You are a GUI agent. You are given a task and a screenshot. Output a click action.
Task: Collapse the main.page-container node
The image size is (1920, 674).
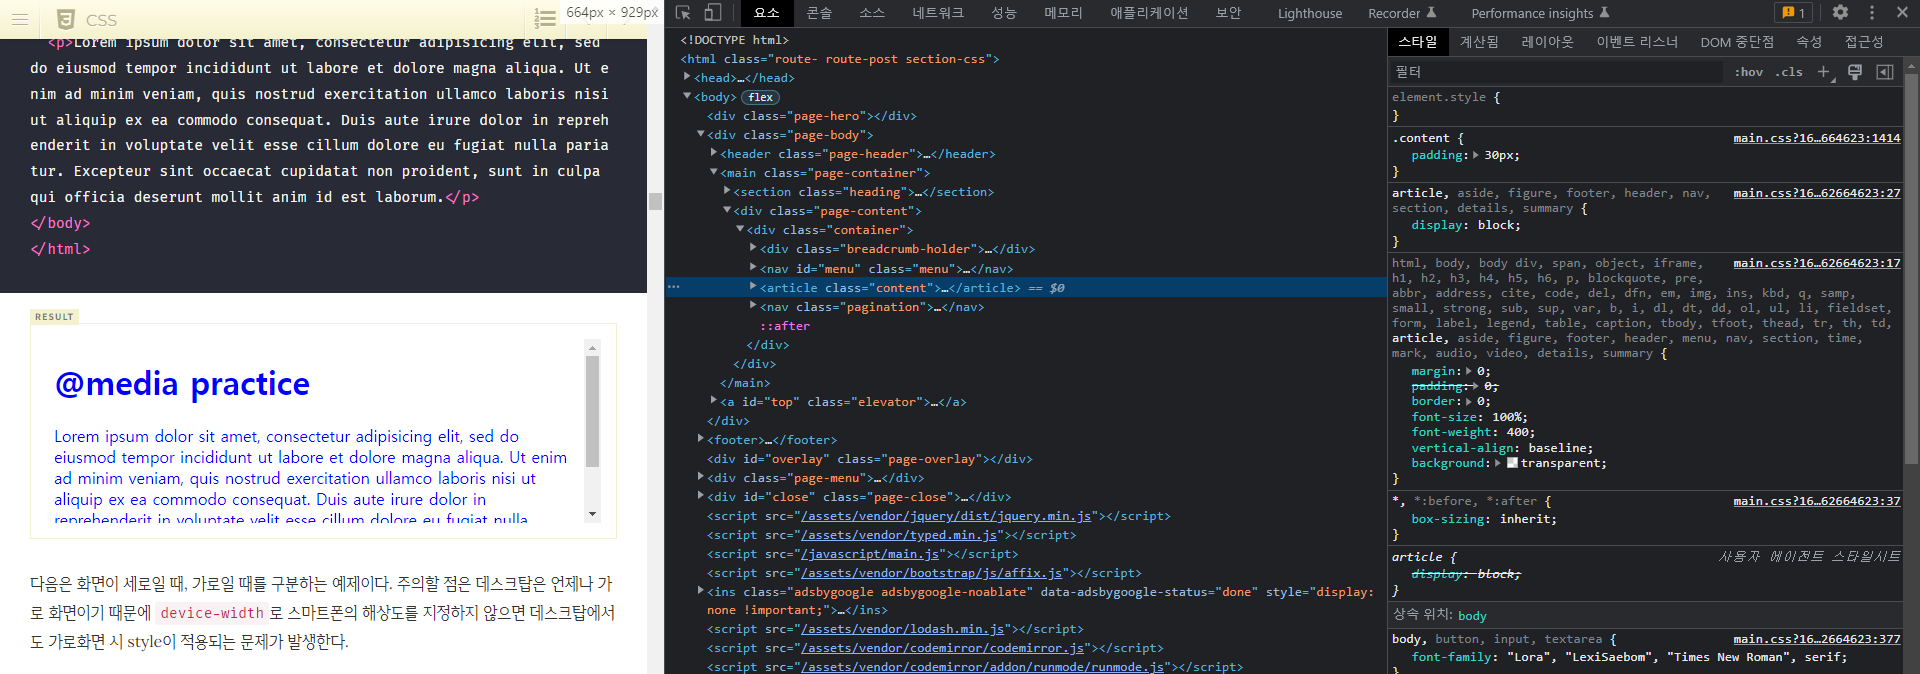pyautogui.click(x=714, y=172)
